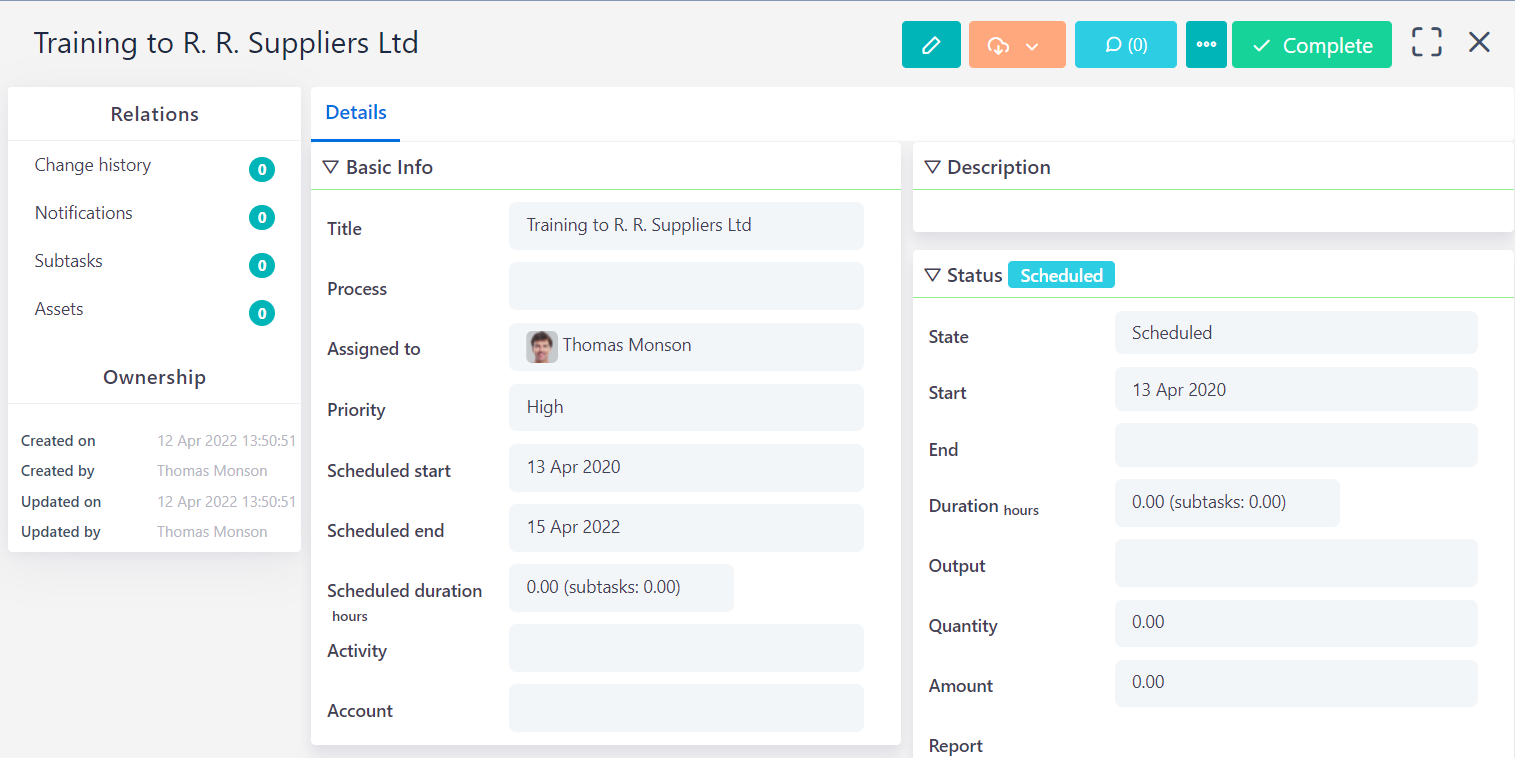Image resolution: width=1515 pixels, height=758 pixels.
Task: Click the Scheduled status badge
Action: (1061, 274)
